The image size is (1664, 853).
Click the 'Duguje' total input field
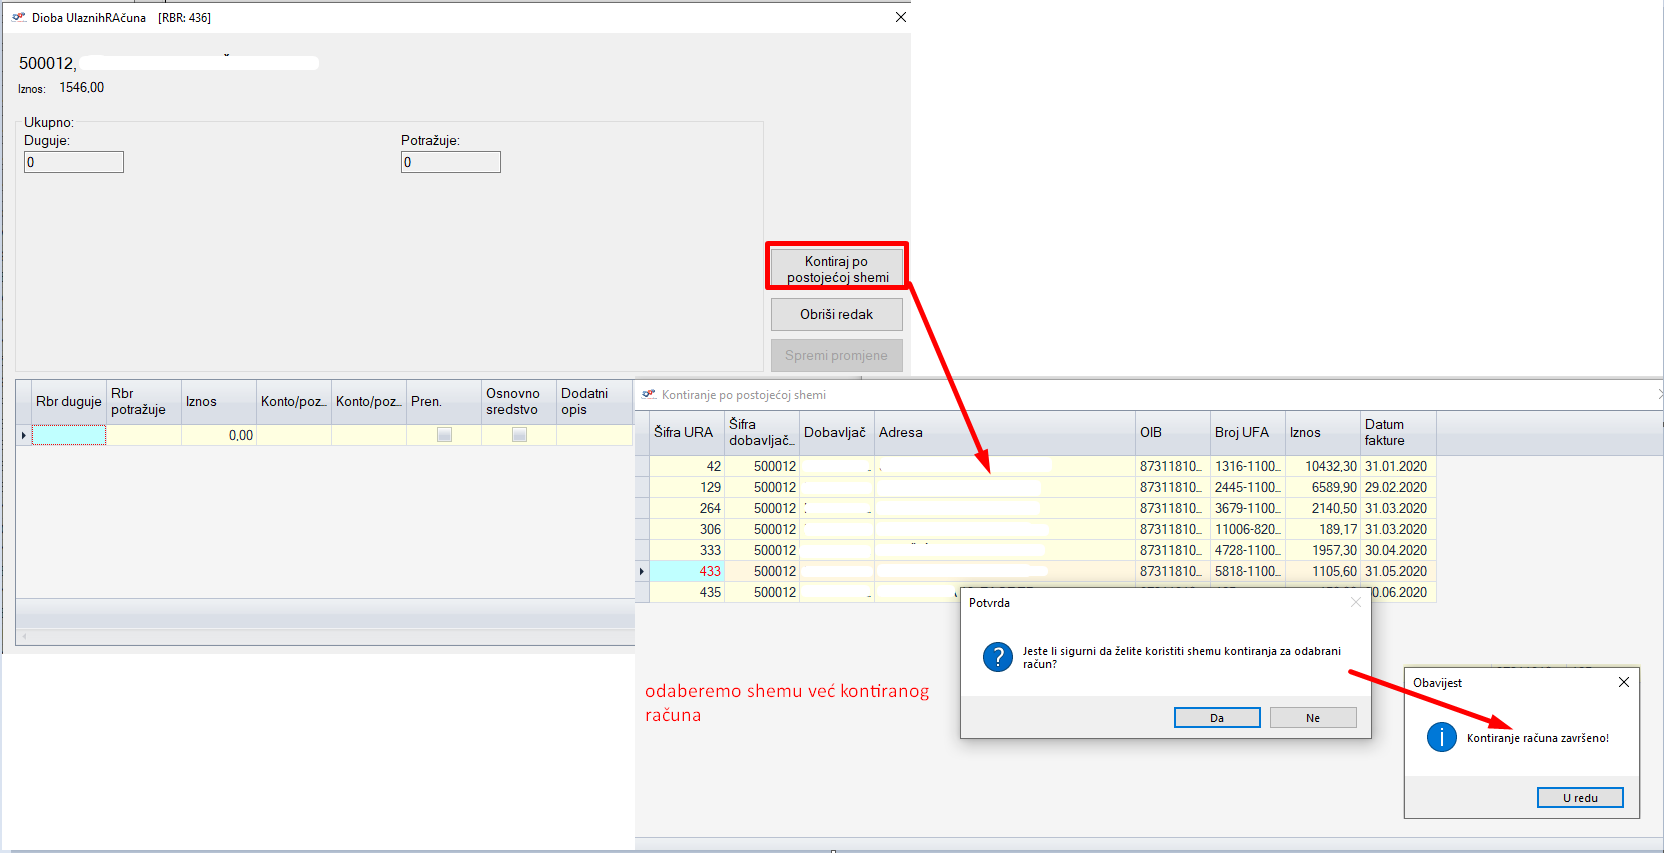[x=74, y=162]
